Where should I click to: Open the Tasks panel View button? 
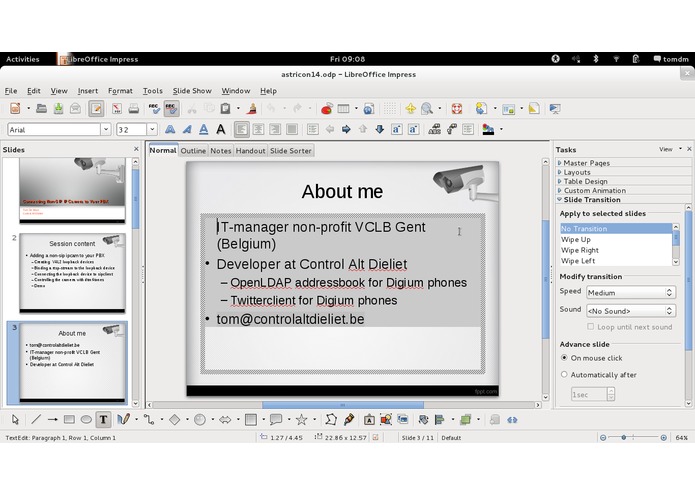(670, 149)
